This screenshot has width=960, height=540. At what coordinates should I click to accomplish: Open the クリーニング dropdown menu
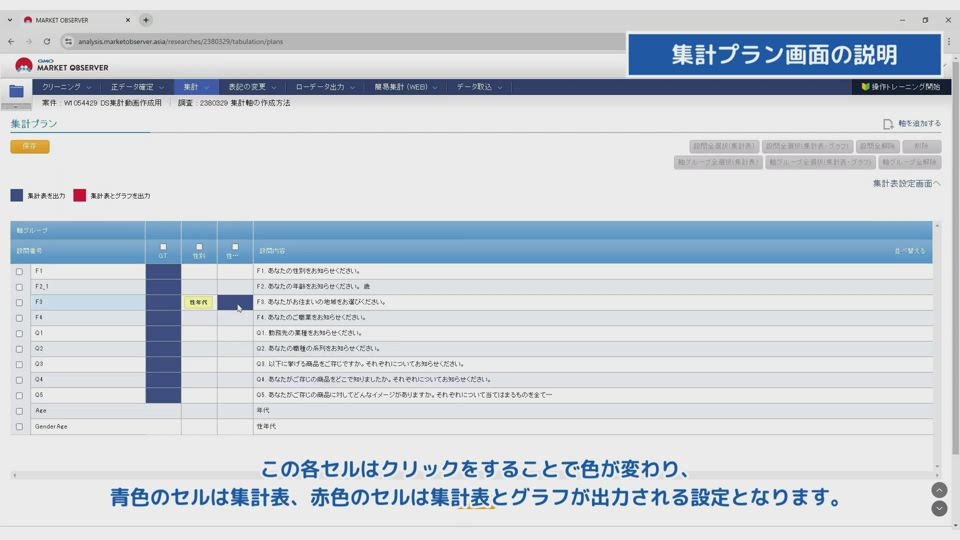pos(66,87)
